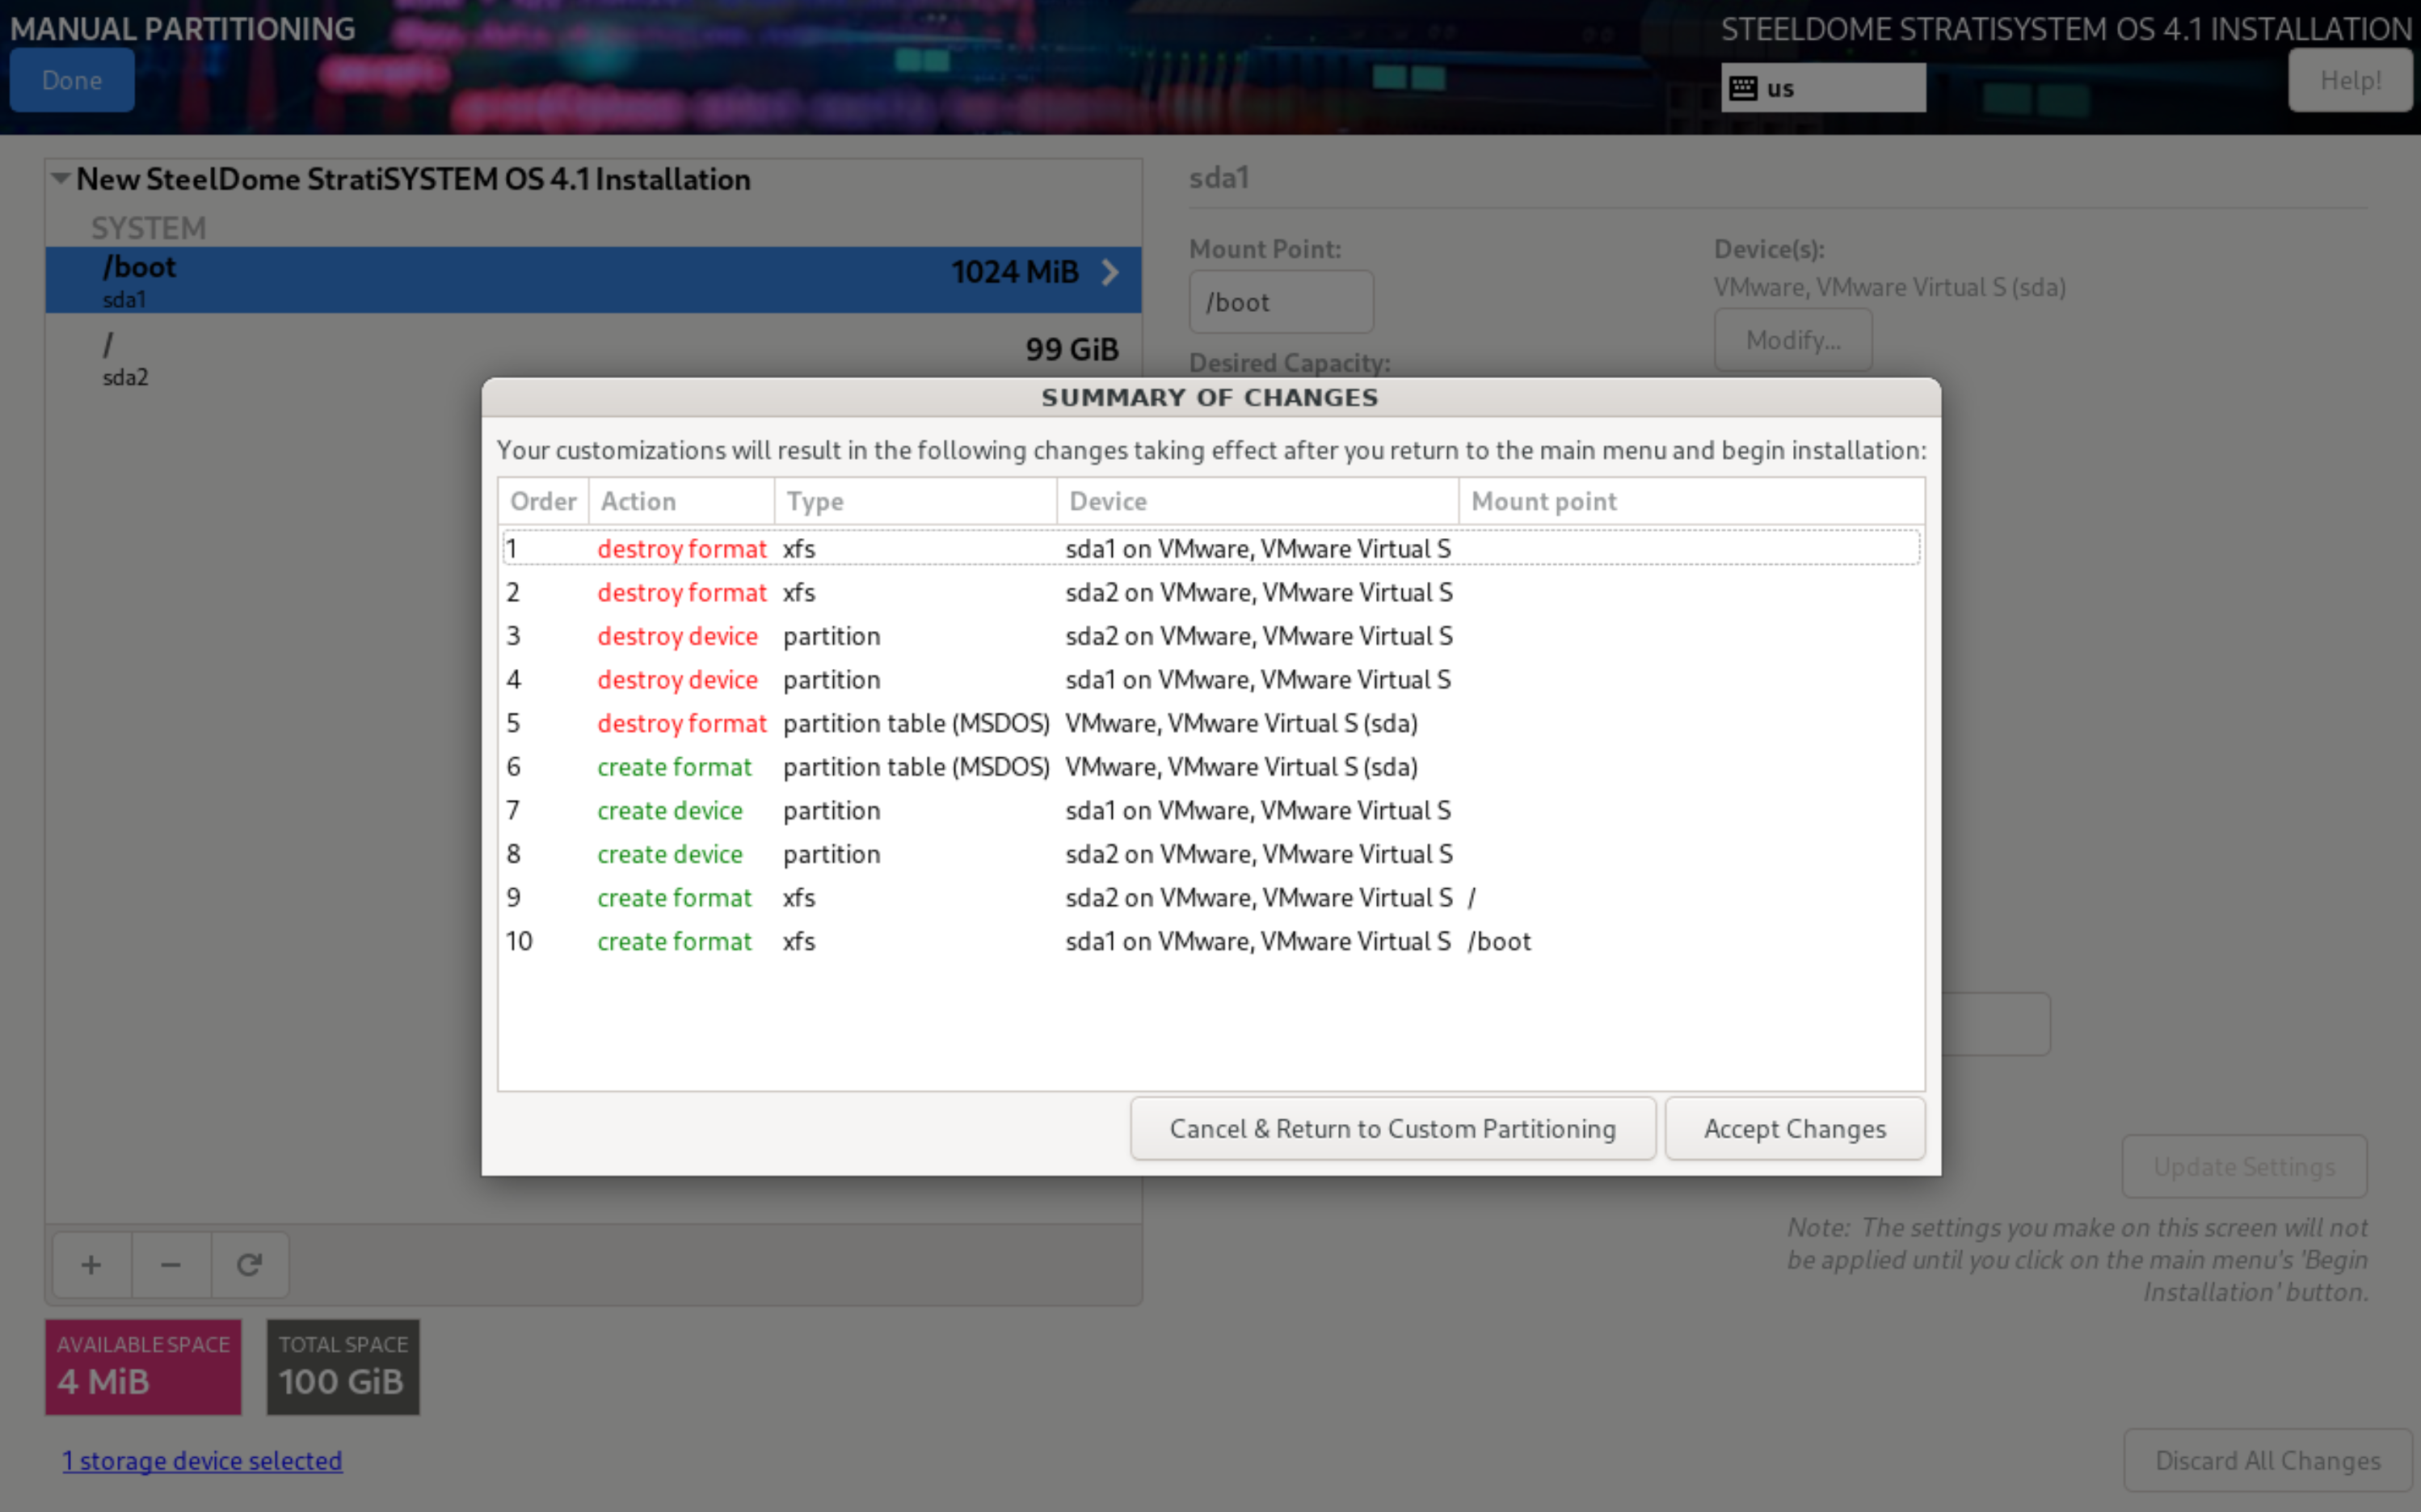This screenshot has height=1512, width=2421.
Task: Click the chevron arrow on the /boot row
Action: click(1110, 272)
